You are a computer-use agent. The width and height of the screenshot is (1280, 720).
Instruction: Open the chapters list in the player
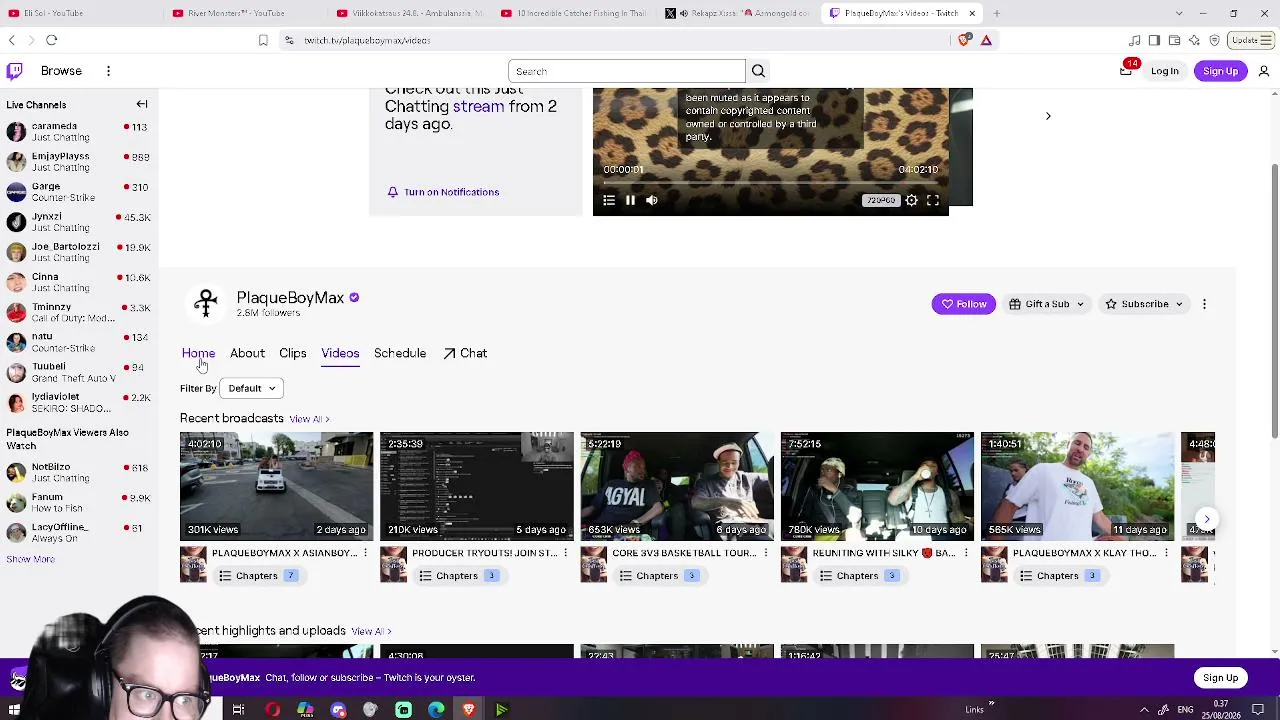pos(609,200)
